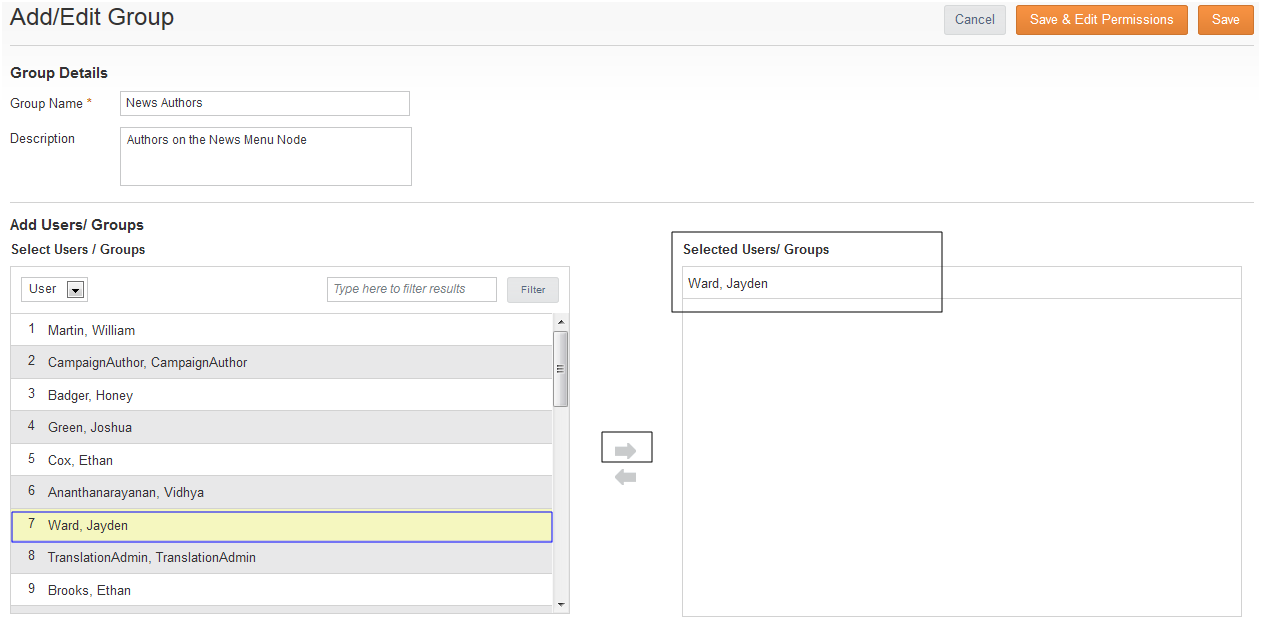Click the Filter button

coord(533,290)
